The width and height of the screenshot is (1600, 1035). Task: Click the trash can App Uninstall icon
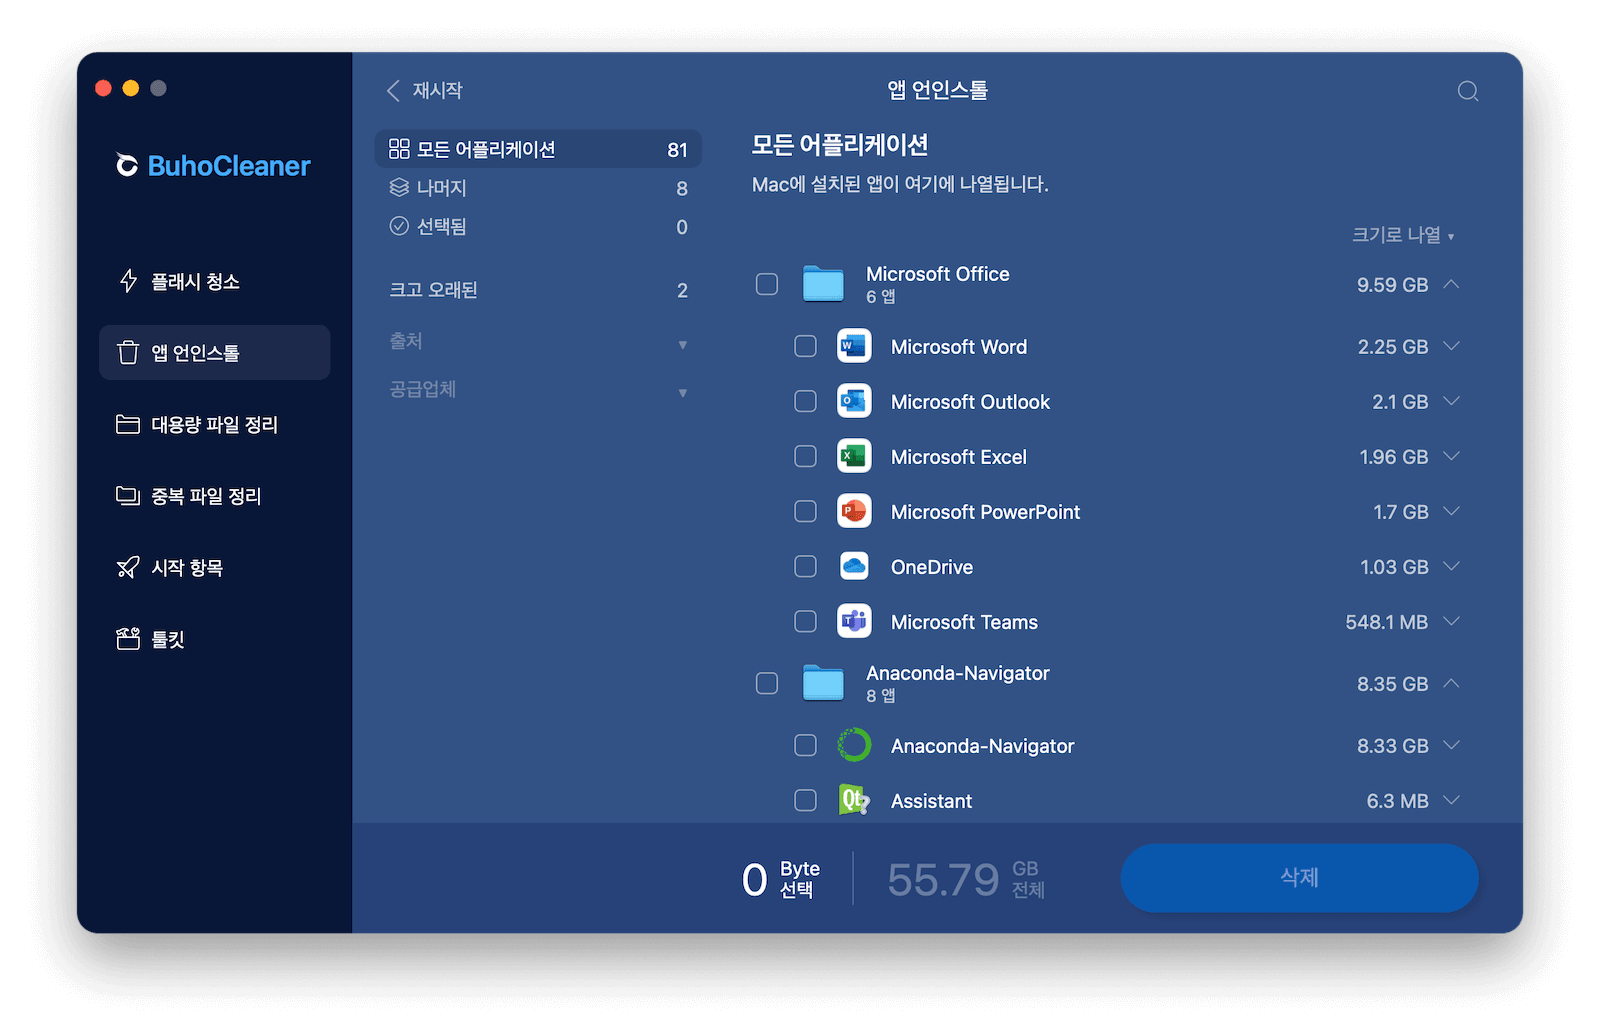coord(128,353)
